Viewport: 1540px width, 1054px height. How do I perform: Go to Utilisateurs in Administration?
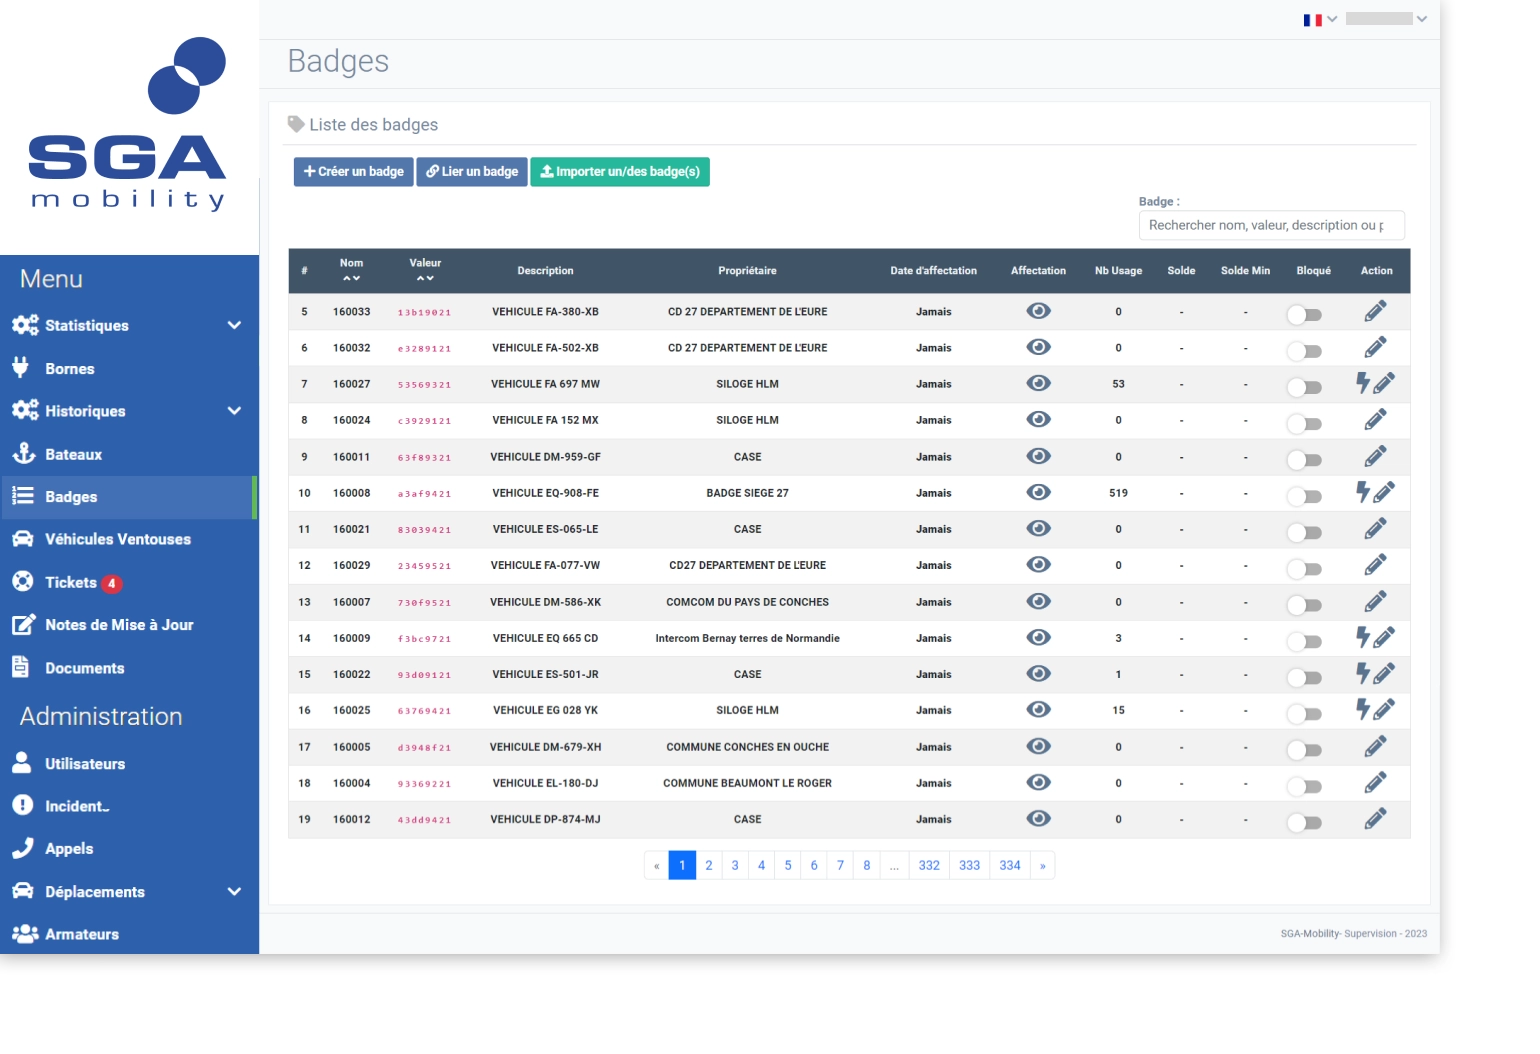click(84, 764)
